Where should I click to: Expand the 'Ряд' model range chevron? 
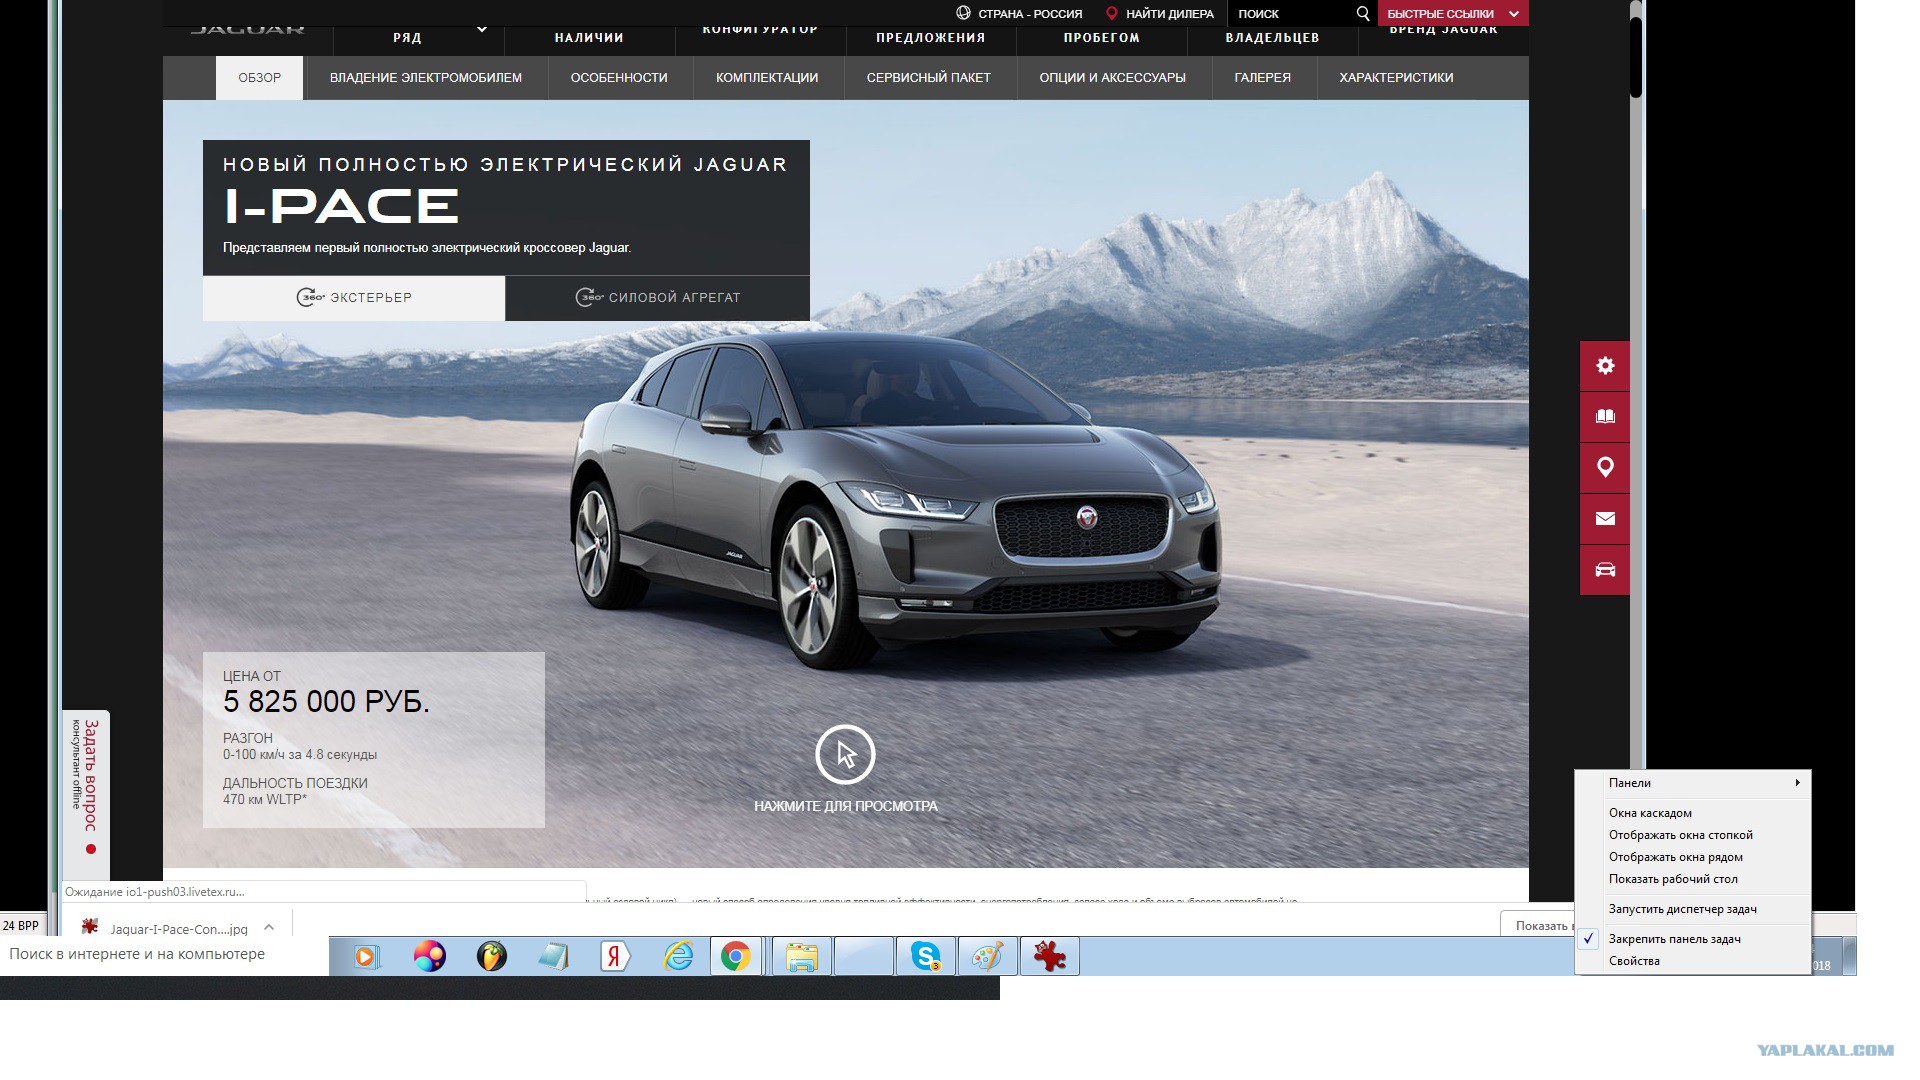point(482,30)
